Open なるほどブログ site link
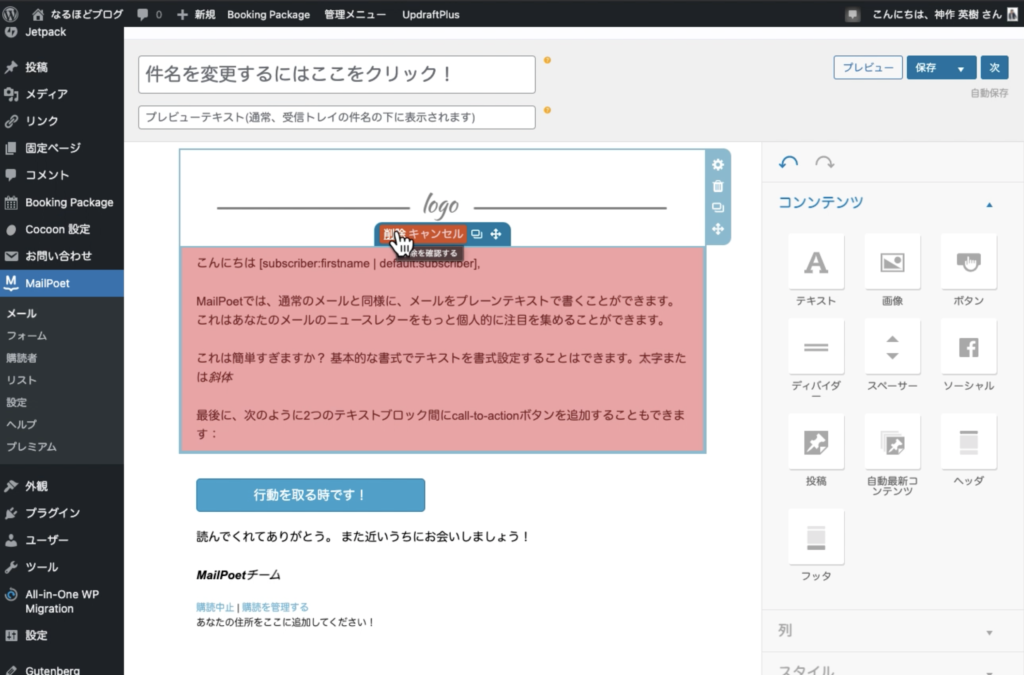Screen dimensions: 1024x675 (x=78, y=14)
